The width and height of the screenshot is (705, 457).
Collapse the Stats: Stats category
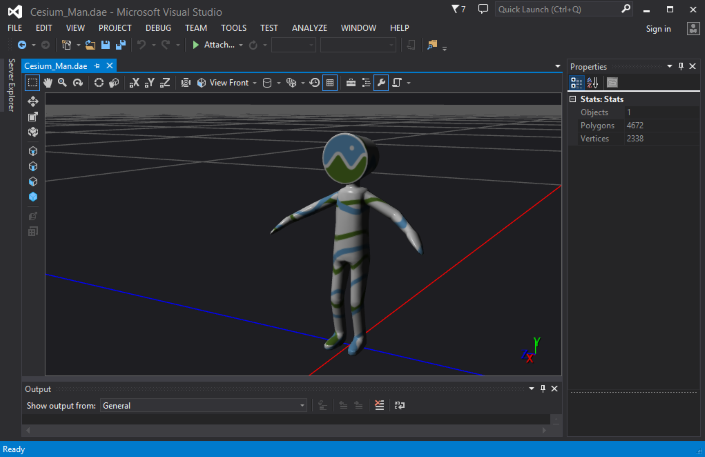(x=573, y=99)
